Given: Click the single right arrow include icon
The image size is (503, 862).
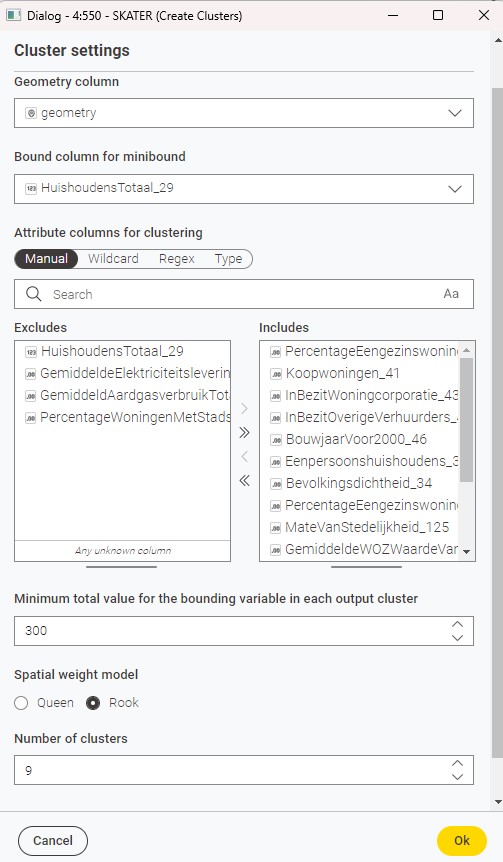Looking at the screenshot, I should point(245,408).
